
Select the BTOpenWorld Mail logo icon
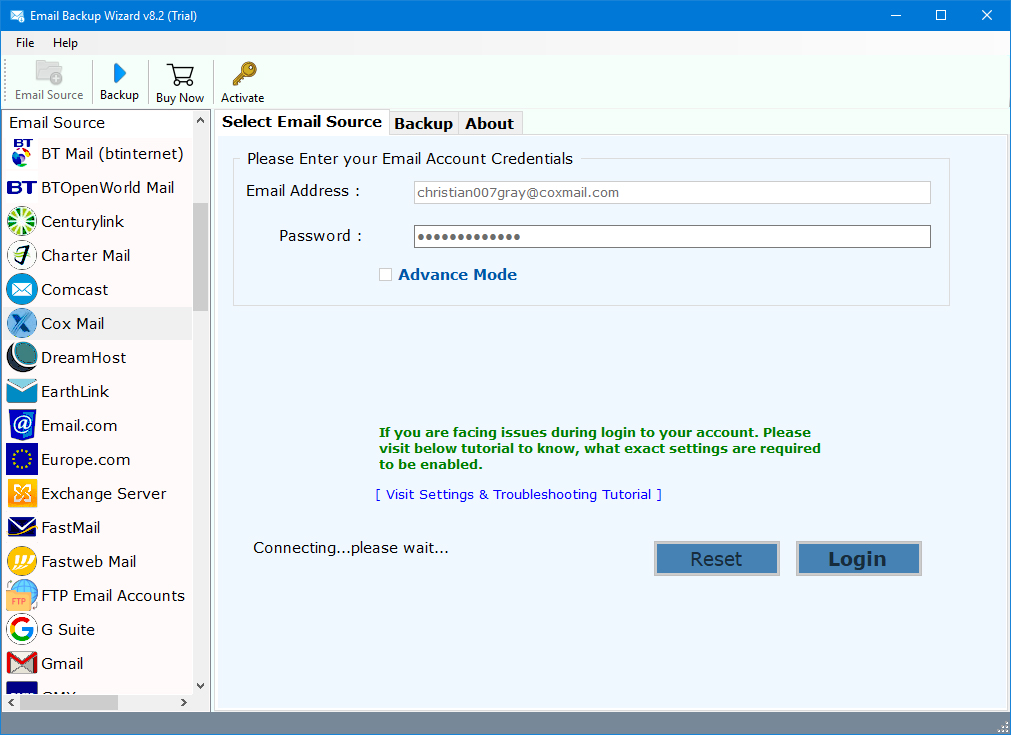click(21, 188)
